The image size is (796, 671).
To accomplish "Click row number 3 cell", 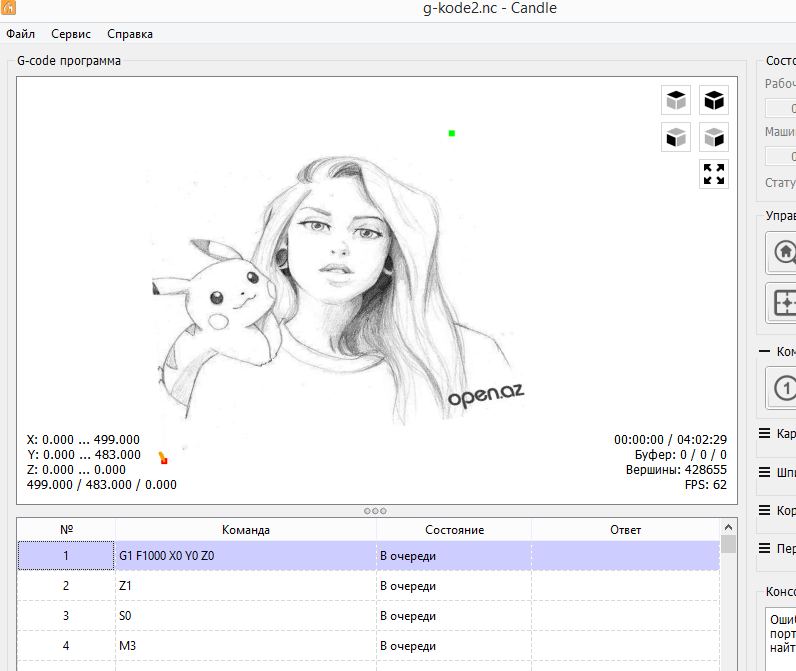I will click(66, 616).
